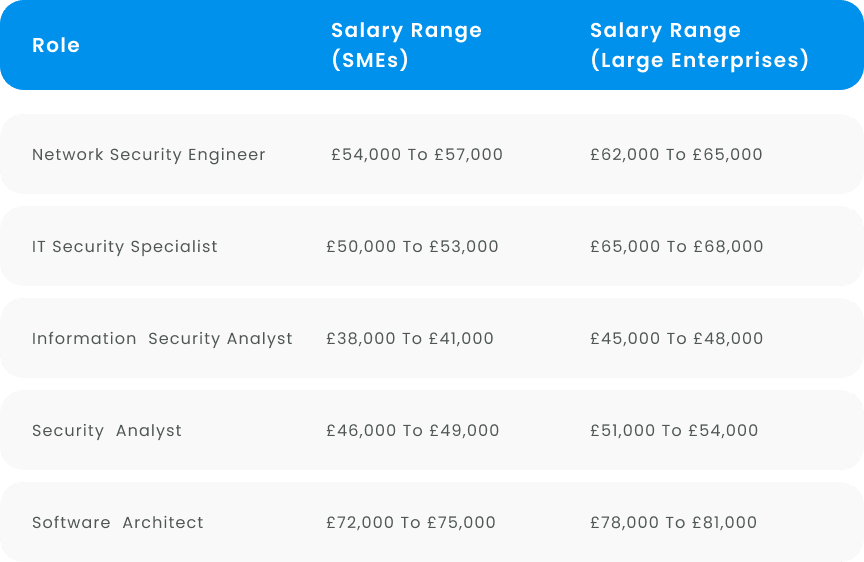Click the Role column header
The width and height of the screenshot is (864, 562).
pos(56,45)
